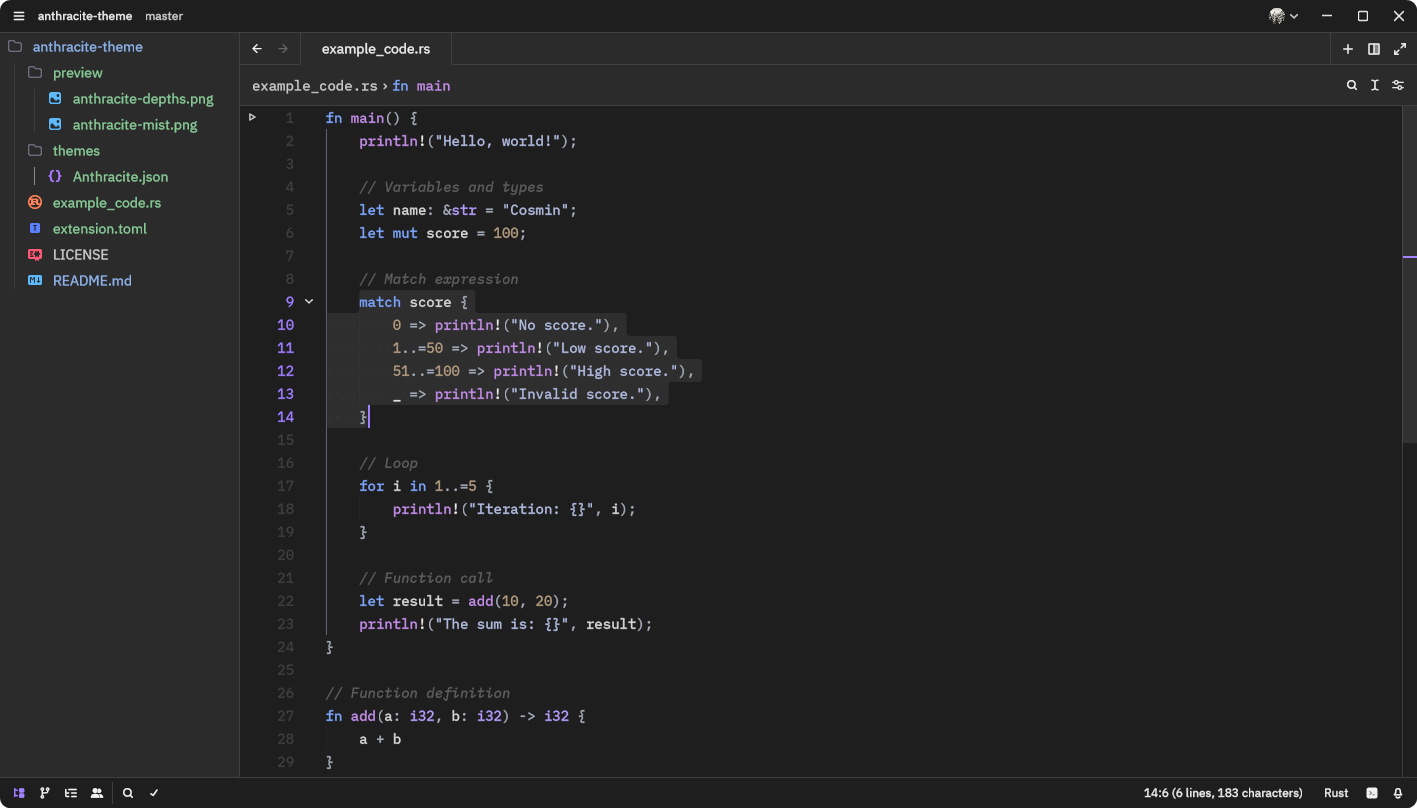Open editor controls sliders icon
This screenshot has width=1417, height=808.
pos(1398,86)
